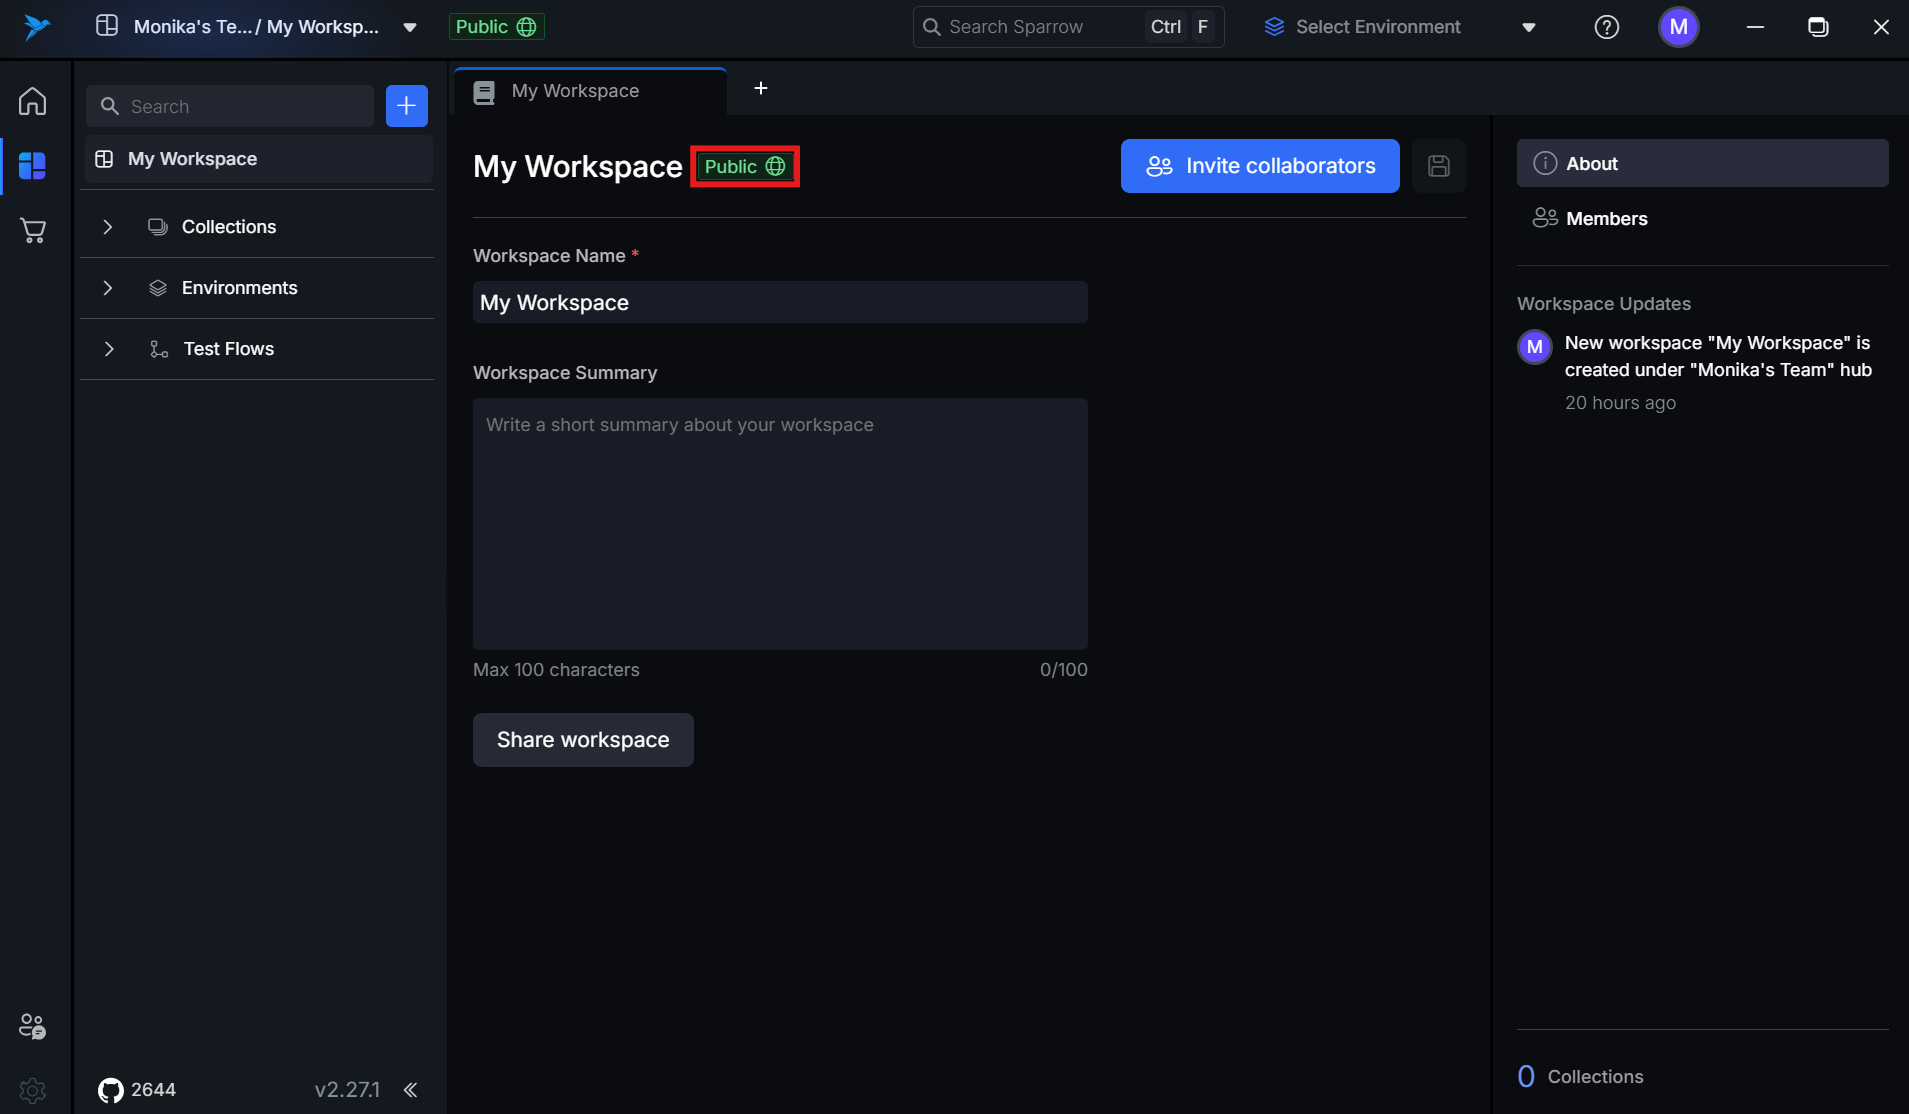Click the workspace switcher icon in title bar

point(107,26)
